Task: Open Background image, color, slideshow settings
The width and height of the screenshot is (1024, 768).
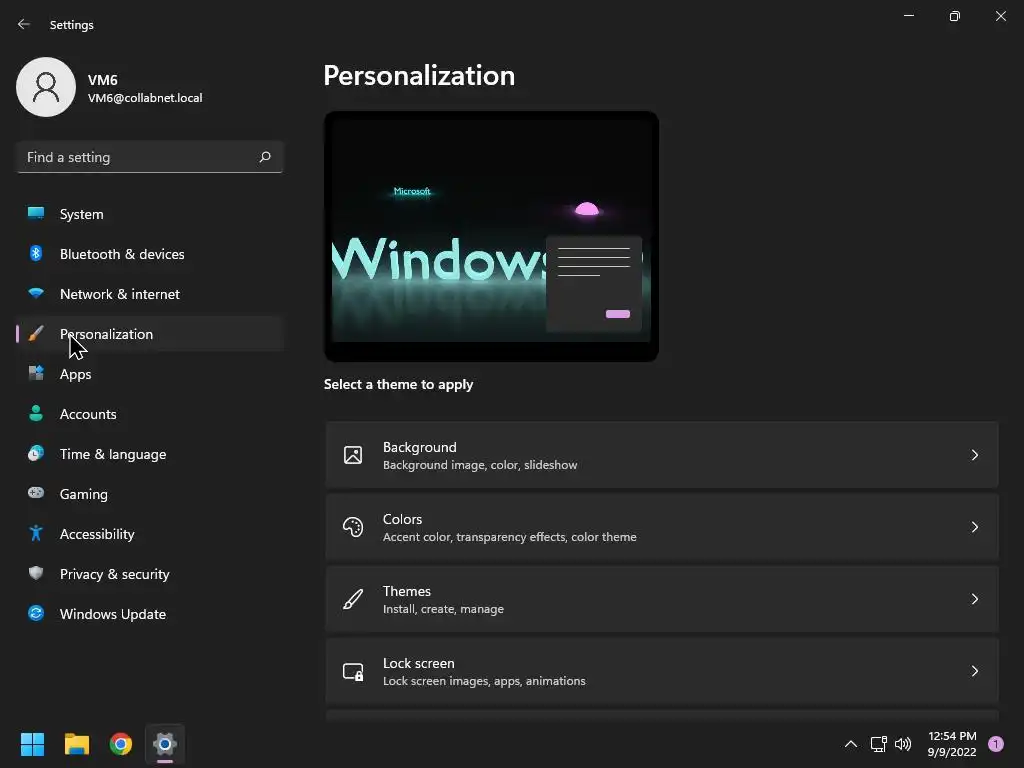Action: click(x=662, y=455)
